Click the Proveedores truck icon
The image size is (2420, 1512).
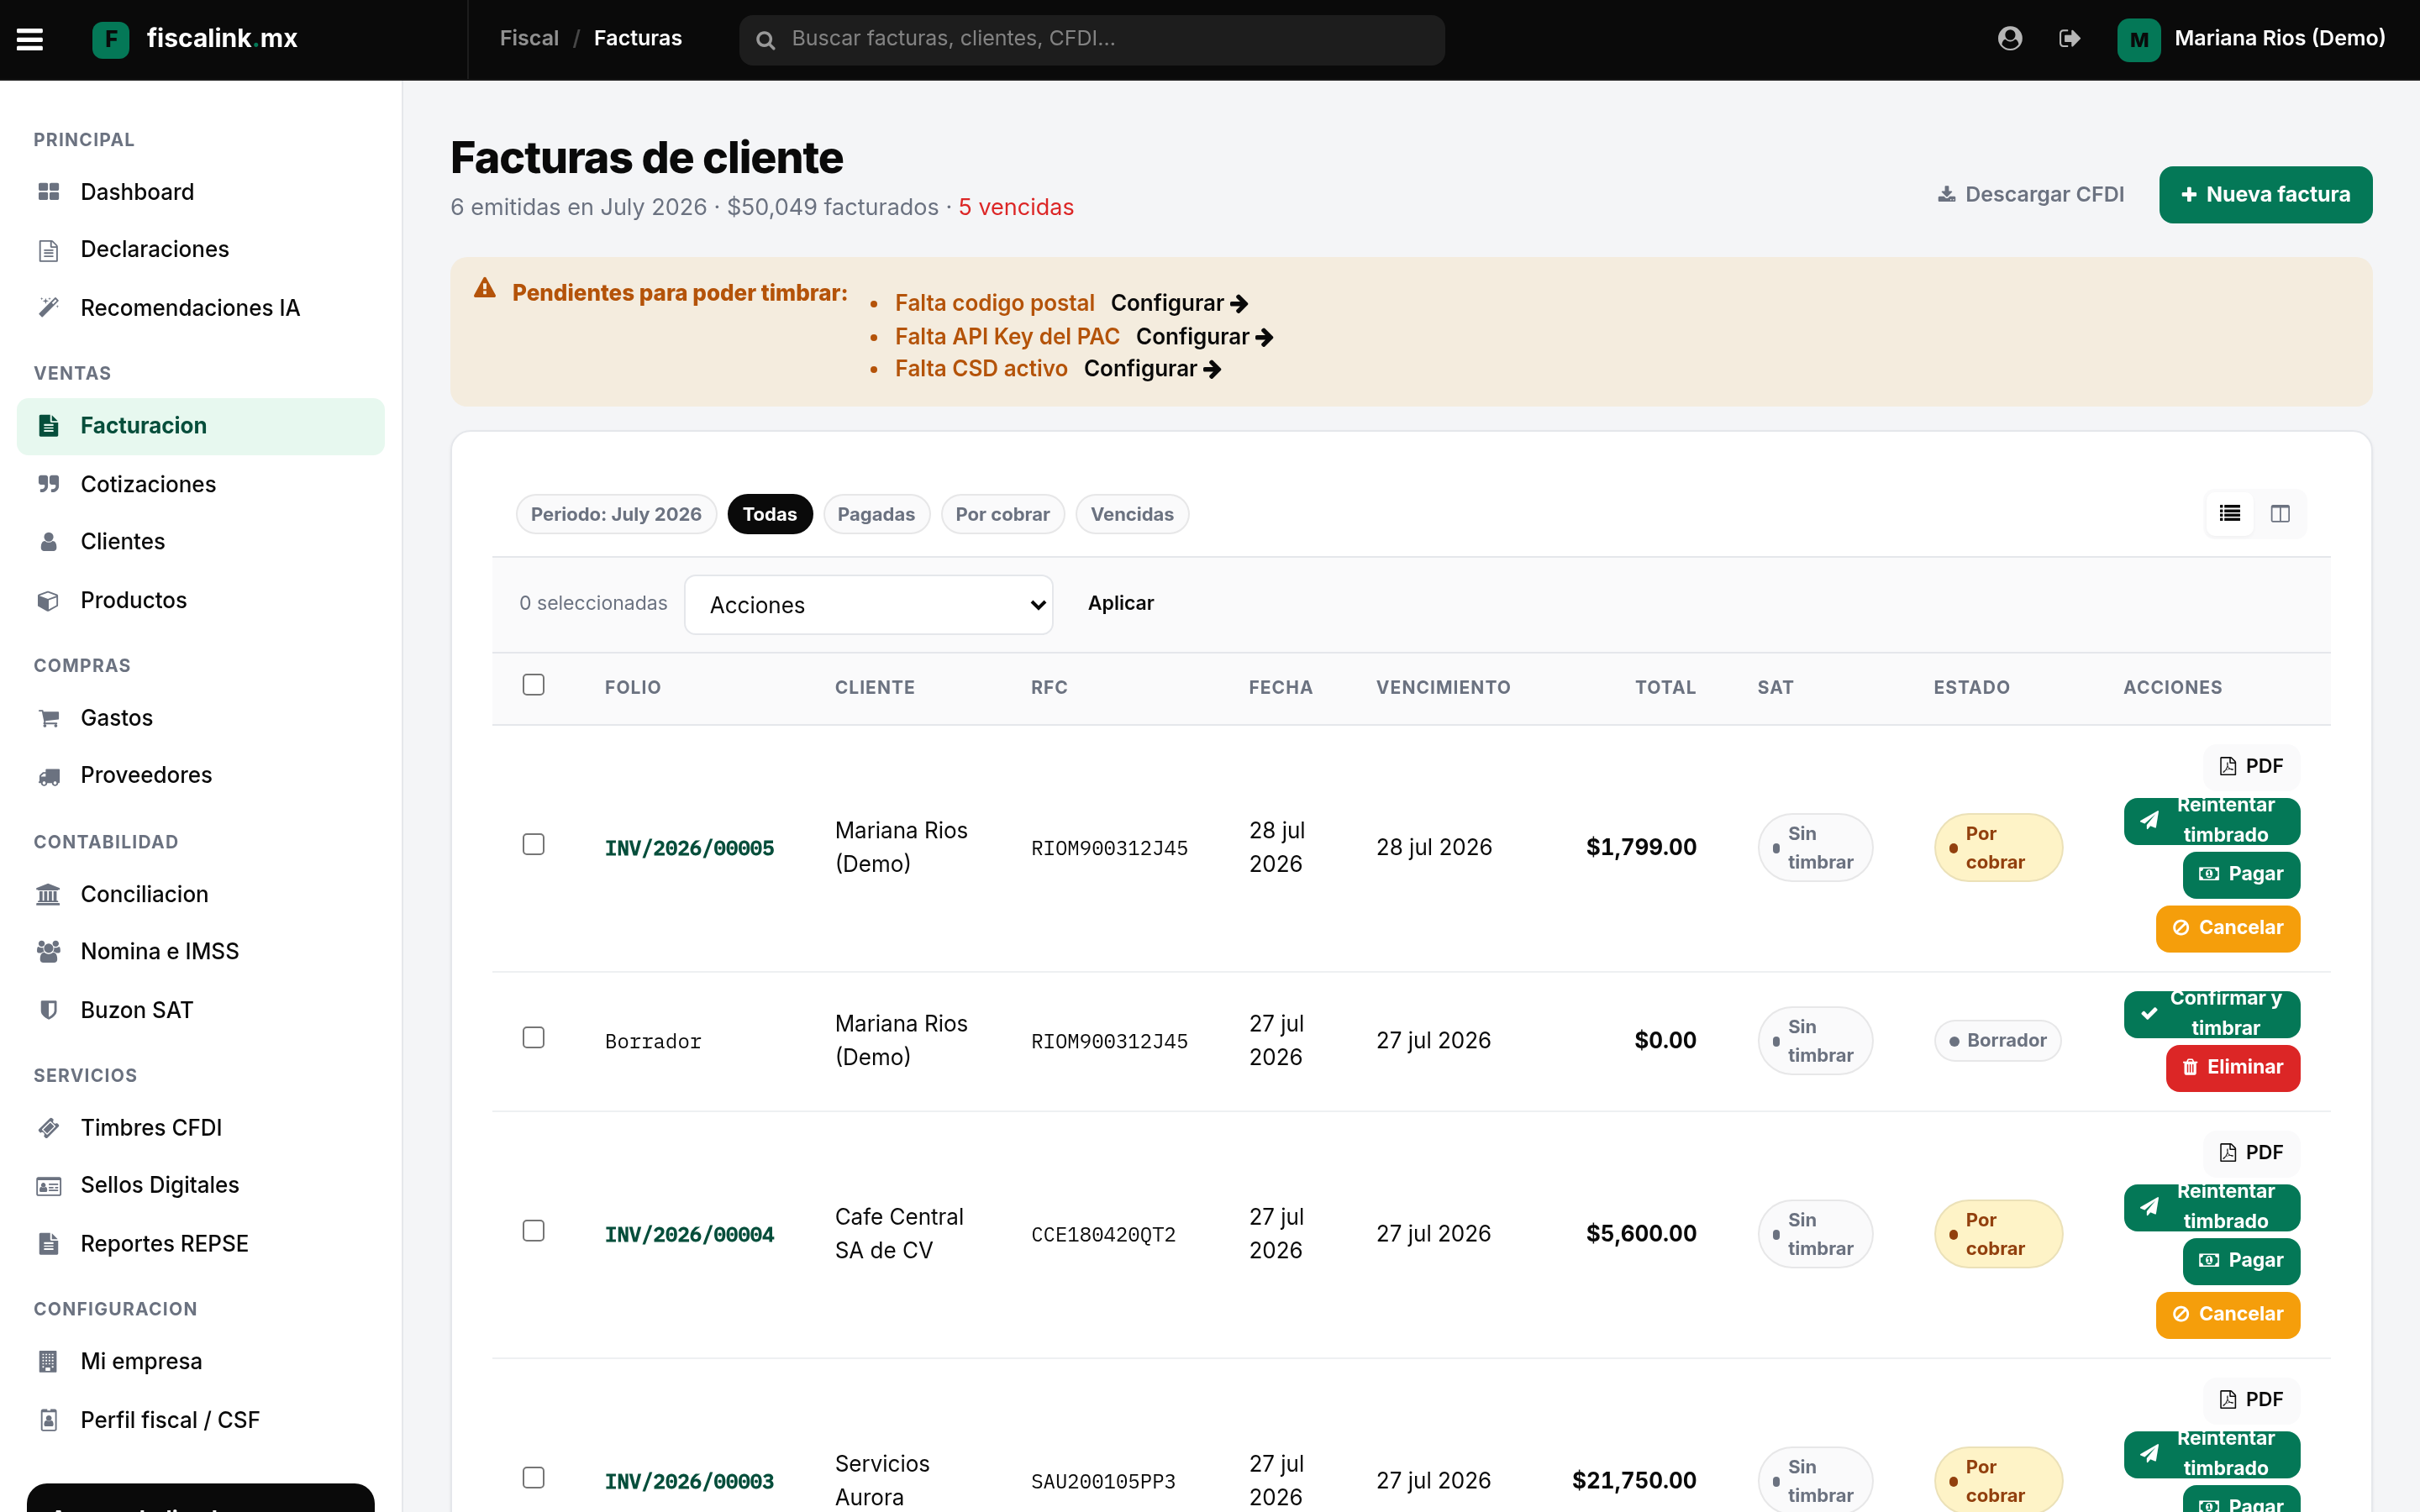48,776
